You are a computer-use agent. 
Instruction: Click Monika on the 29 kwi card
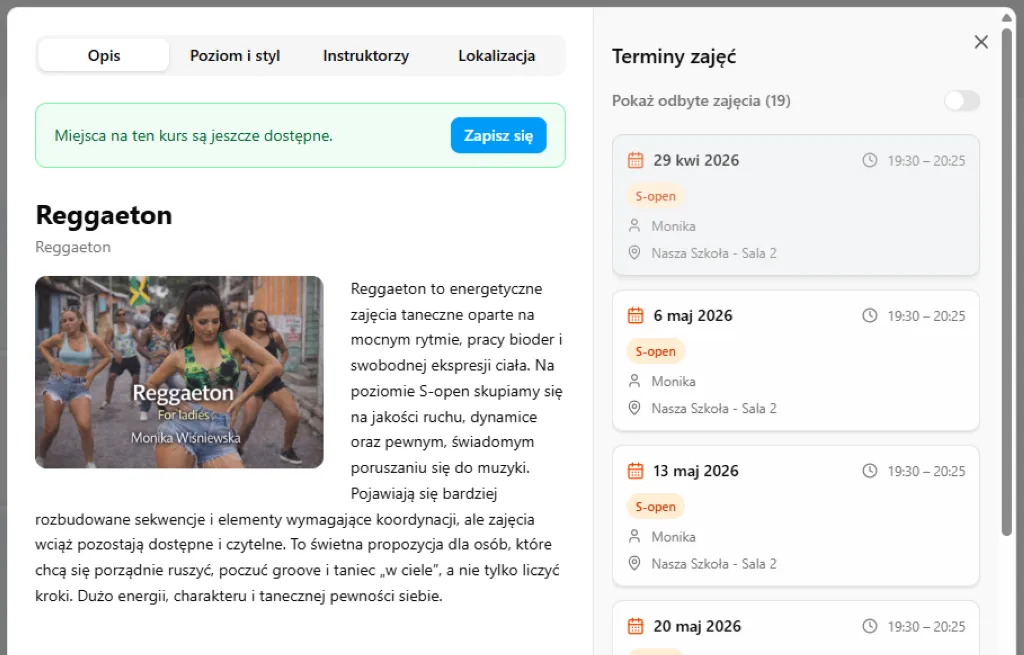pyautogui.click(x=673, y=226)
